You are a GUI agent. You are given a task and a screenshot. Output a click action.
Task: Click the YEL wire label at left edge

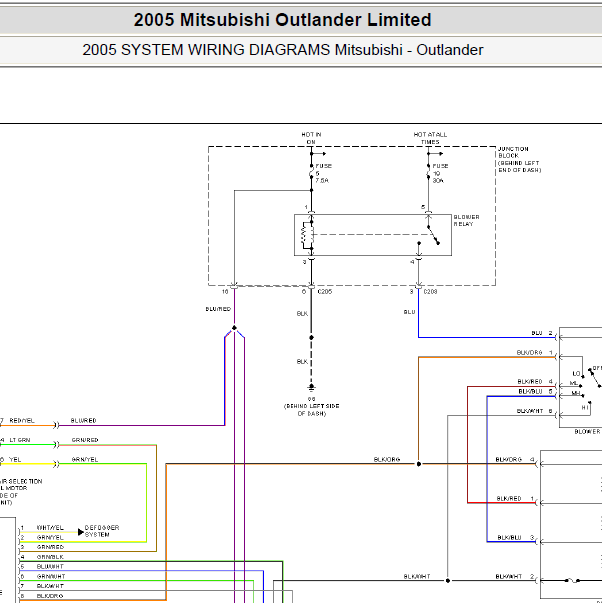pos(15,459)
